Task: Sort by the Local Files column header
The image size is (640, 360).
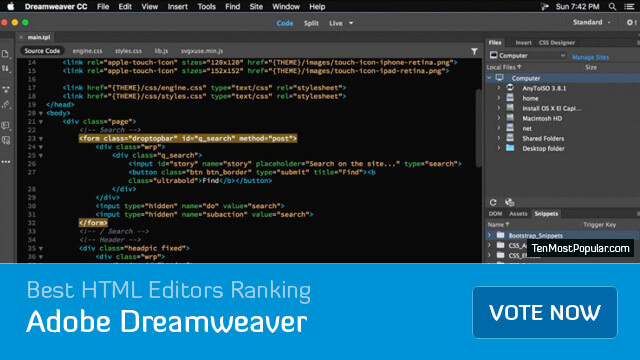Action: (504, 67)
